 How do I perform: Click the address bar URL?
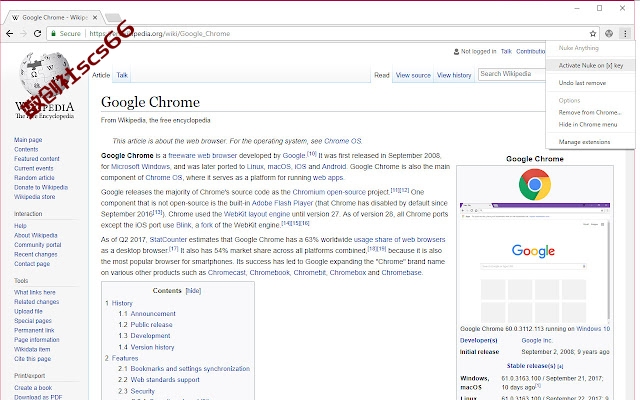(160, 33)
